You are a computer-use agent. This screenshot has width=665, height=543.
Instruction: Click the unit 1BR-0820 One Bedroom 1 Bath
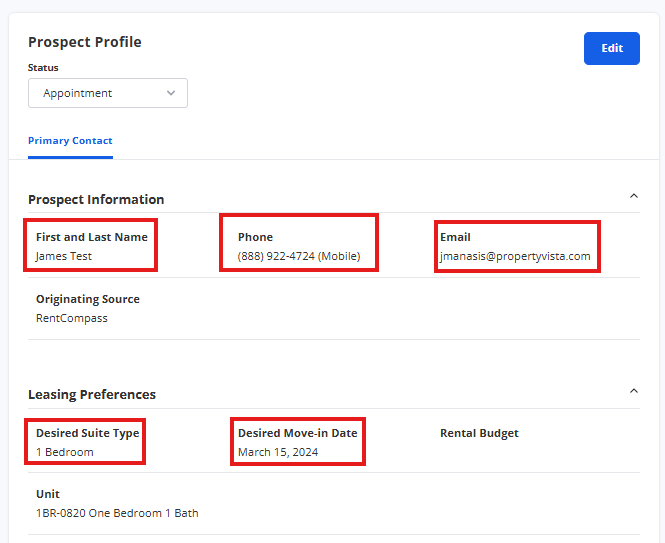(x=117, y=513)
